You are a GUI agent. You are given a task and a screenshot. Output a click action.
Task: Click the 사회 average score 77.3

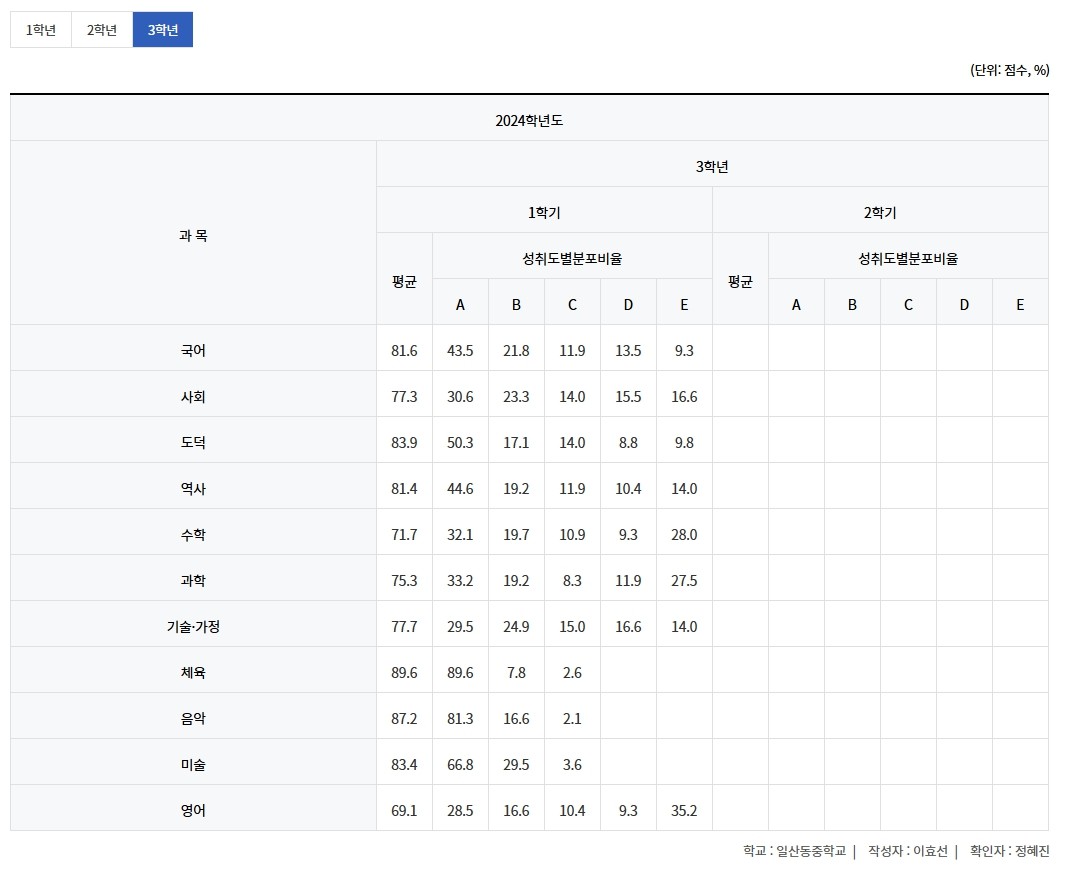click(x=404, y=397)
